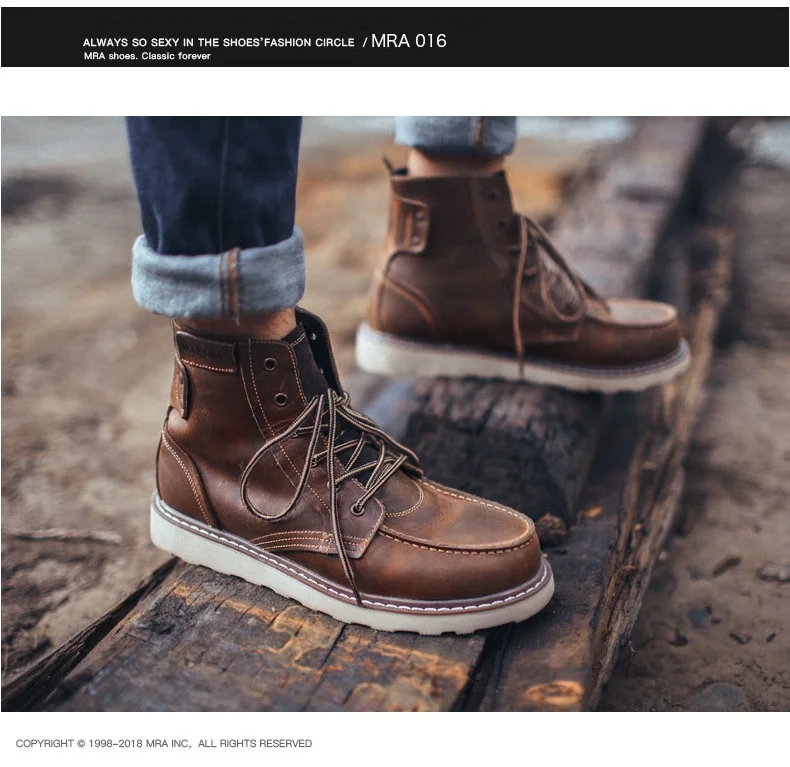
Task: Click the top metal eyelet on front boot
Action: (x=270, y=363)
